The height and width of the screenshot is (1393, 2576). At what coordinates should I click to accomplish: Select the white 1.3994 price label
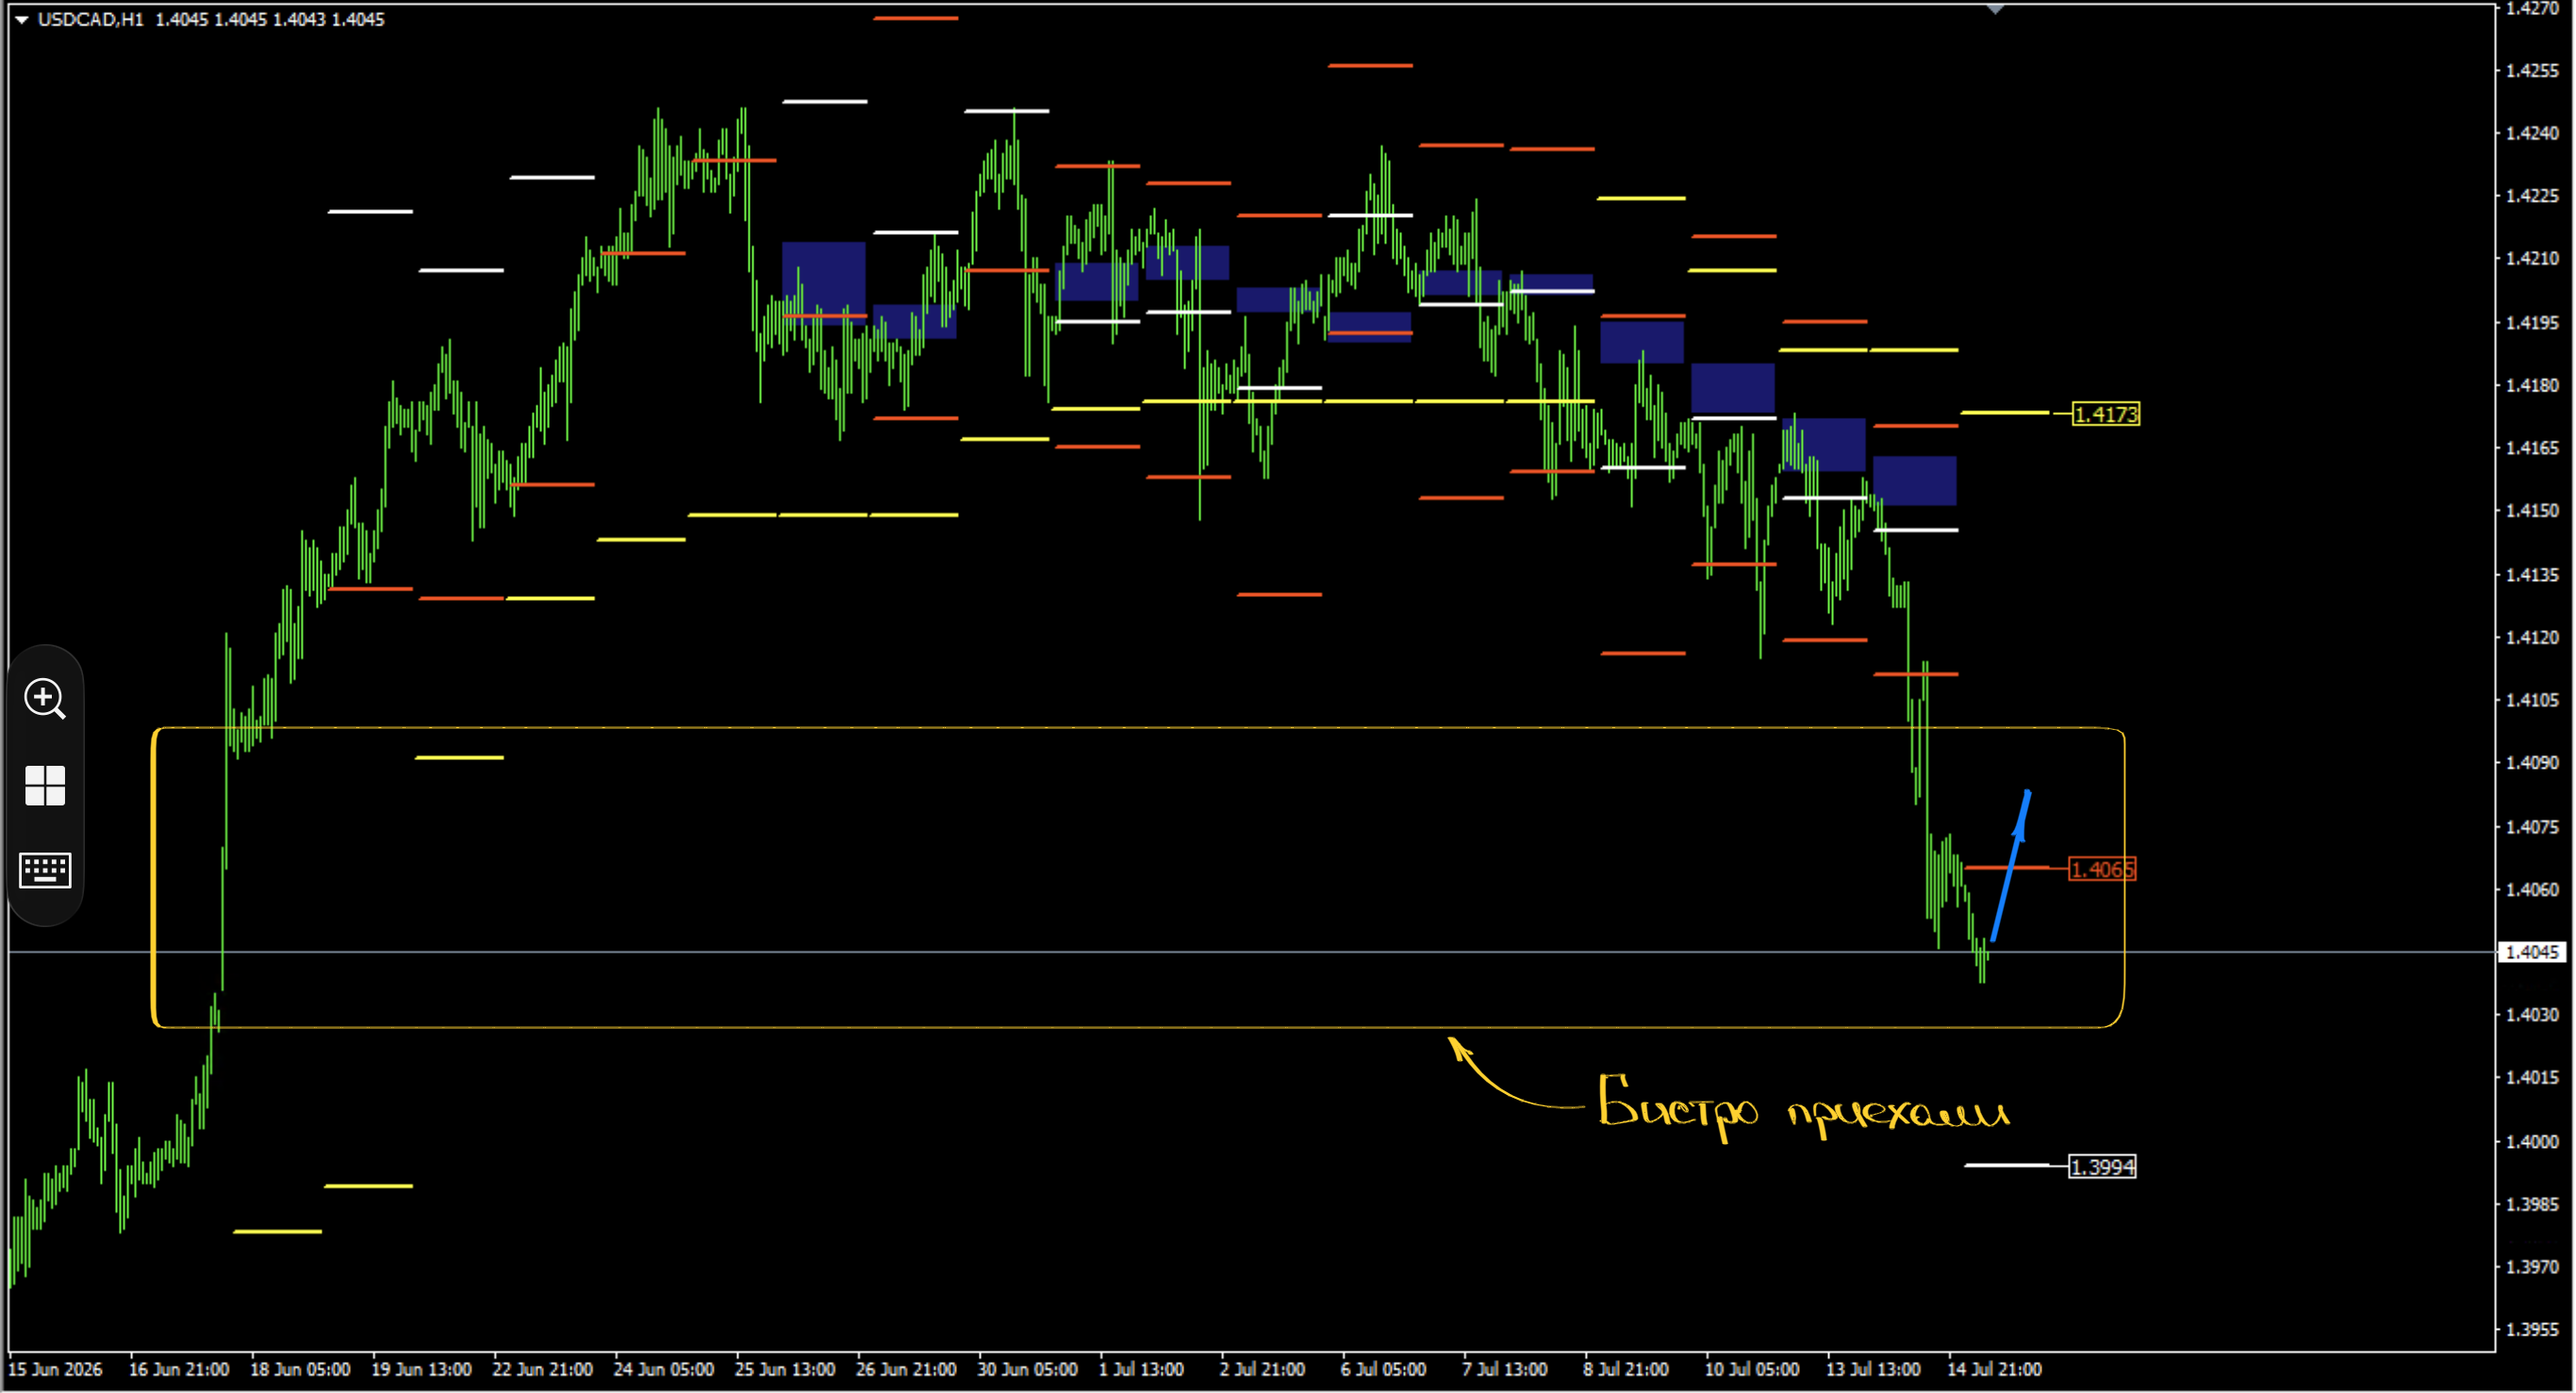(x=2102, y=1166)
